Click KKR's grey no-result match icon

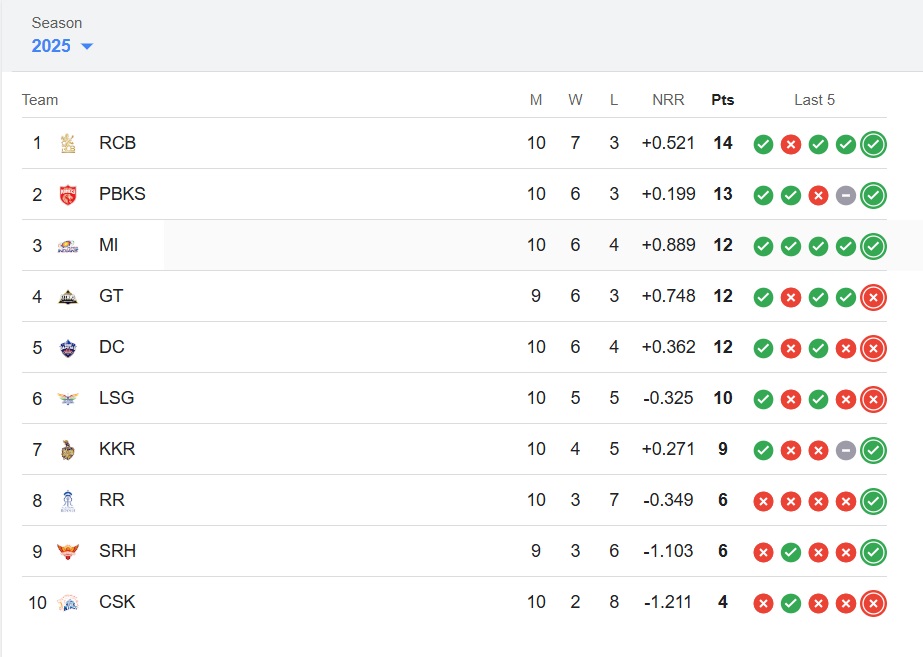pyautogui.click(x=846, y=450)
